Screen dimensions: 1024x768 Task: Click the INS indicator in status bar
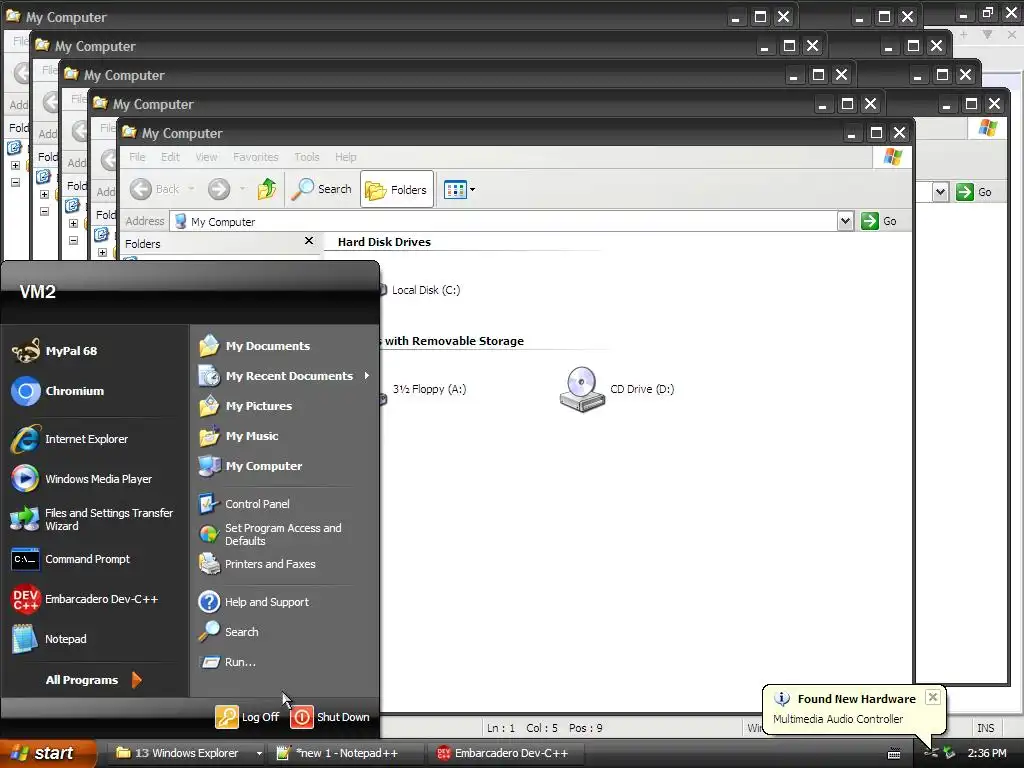pyautogui.click(x=985, y=728)
